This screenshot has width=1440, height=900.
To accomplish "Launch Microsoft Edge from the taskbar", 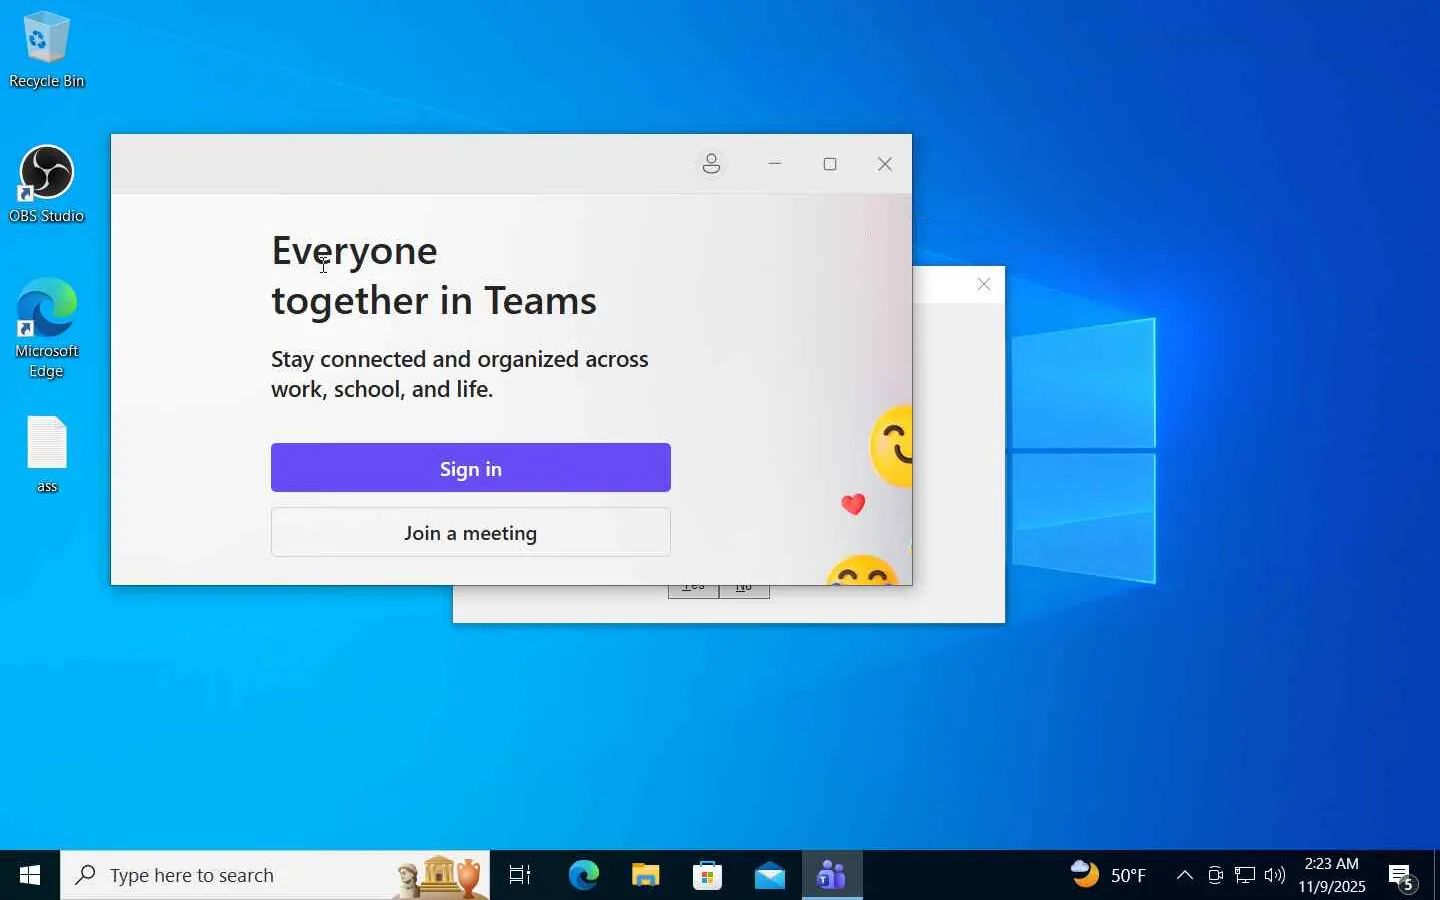I will point(584,876).
